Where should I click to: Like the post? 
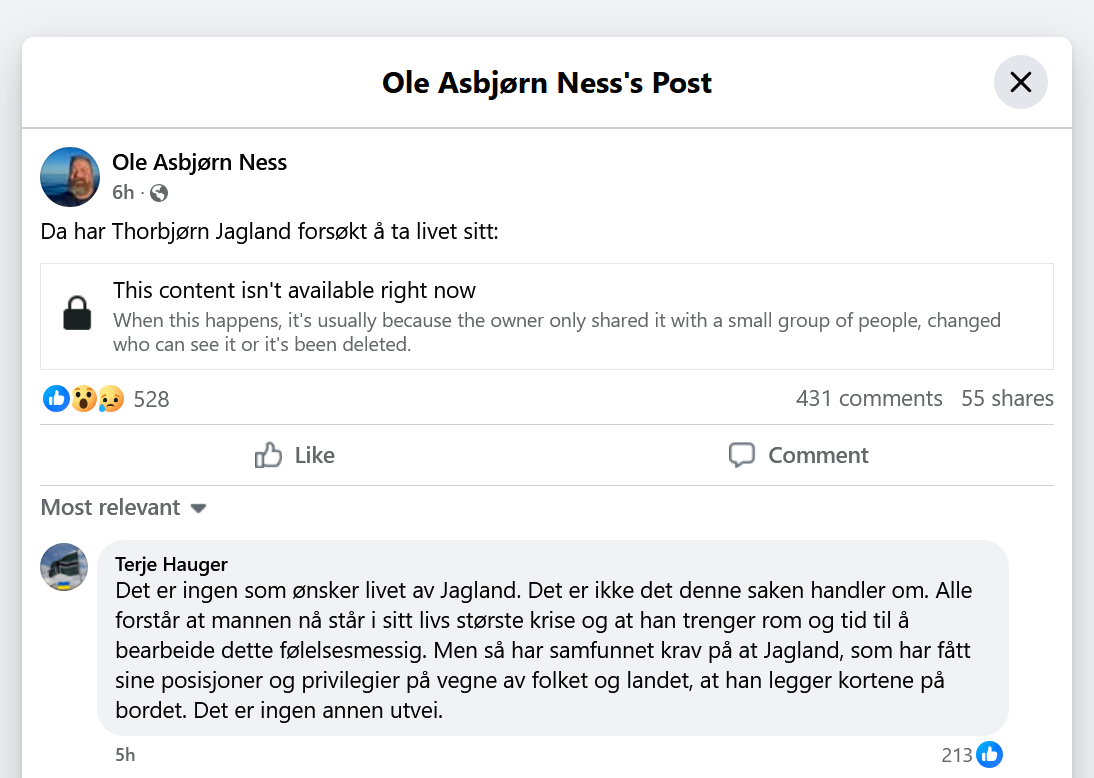pyautogui.click(x=295, y=455)
